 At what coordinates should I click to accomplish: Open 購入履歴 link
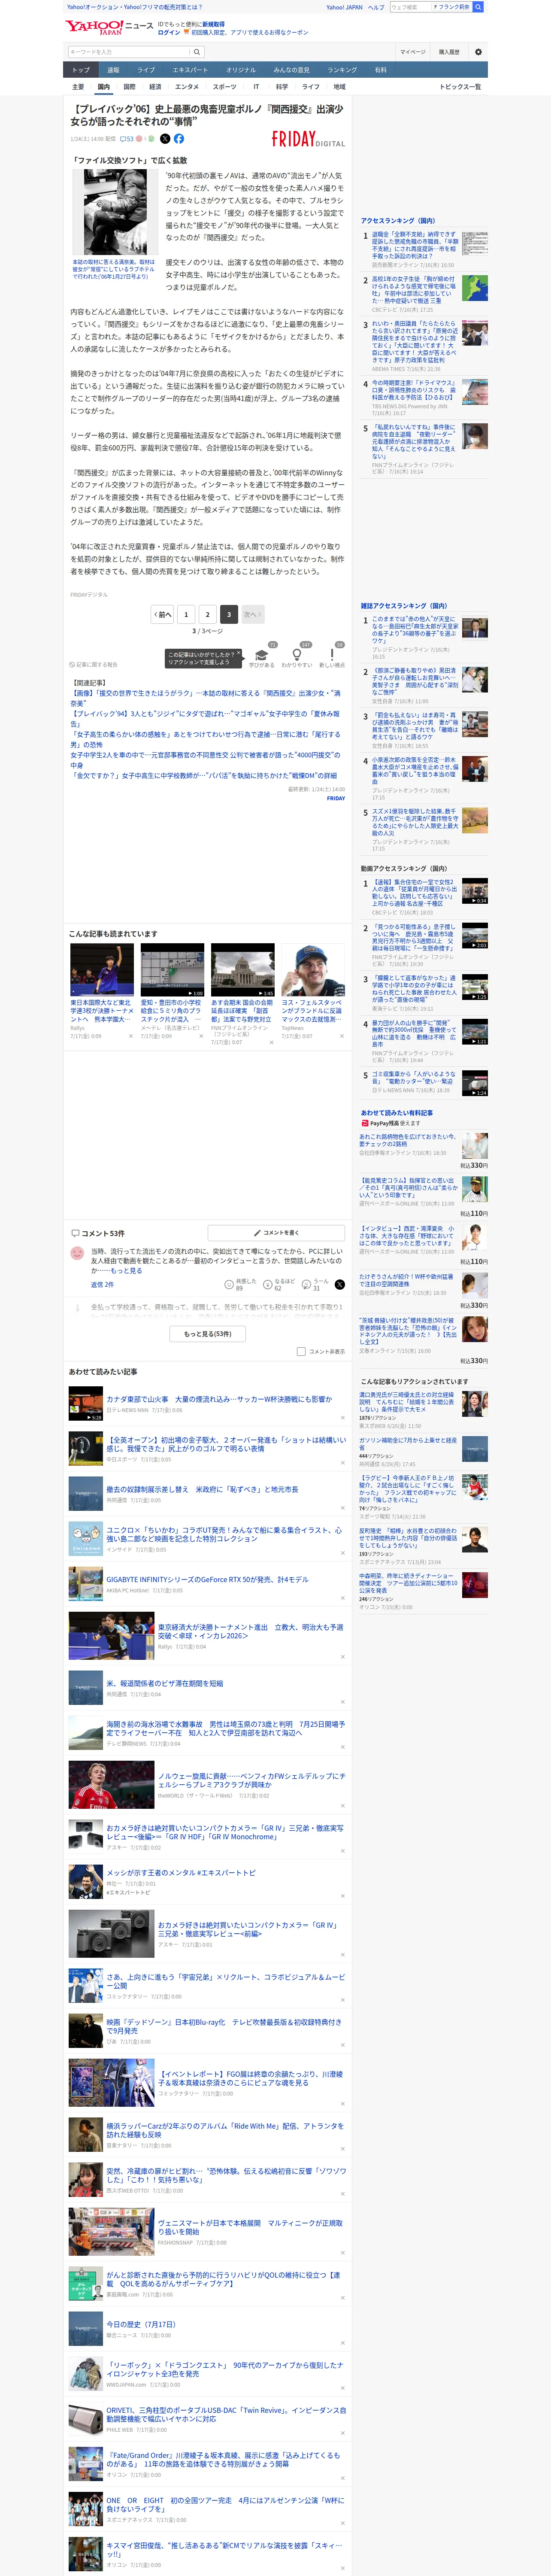point(449,52)
